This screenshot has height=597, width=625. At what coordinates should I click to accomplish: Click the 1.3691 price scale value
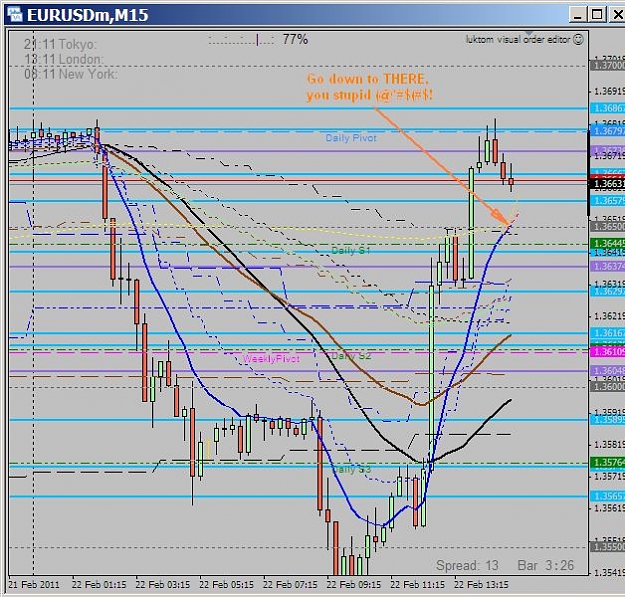(x=609, y=92)
